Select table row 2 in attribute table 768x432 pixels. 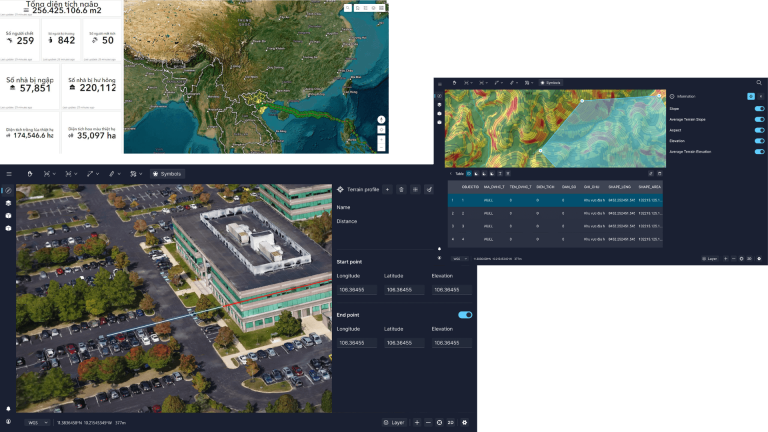[x=555, y=214]
